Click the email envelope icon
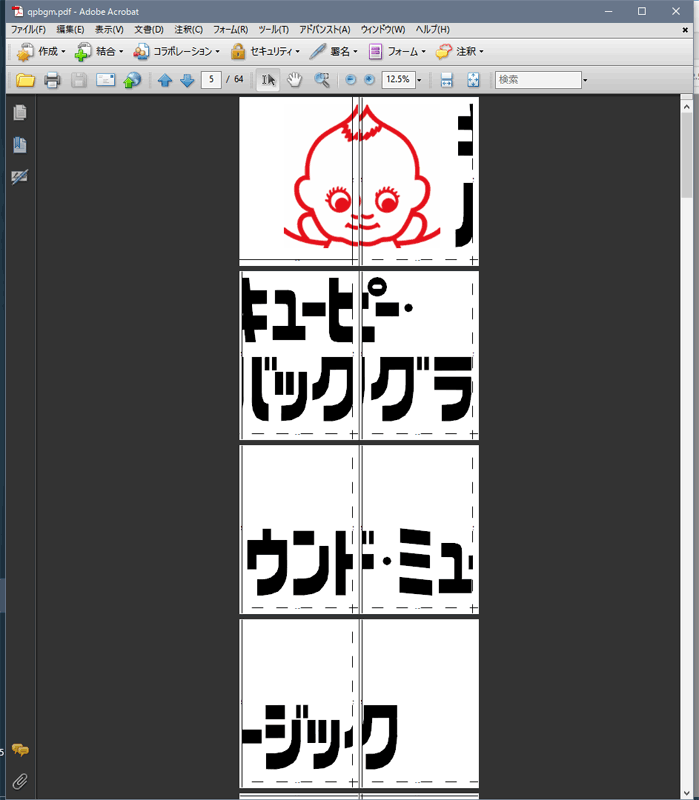Viewport: 699px width, 800px height. 106,80
